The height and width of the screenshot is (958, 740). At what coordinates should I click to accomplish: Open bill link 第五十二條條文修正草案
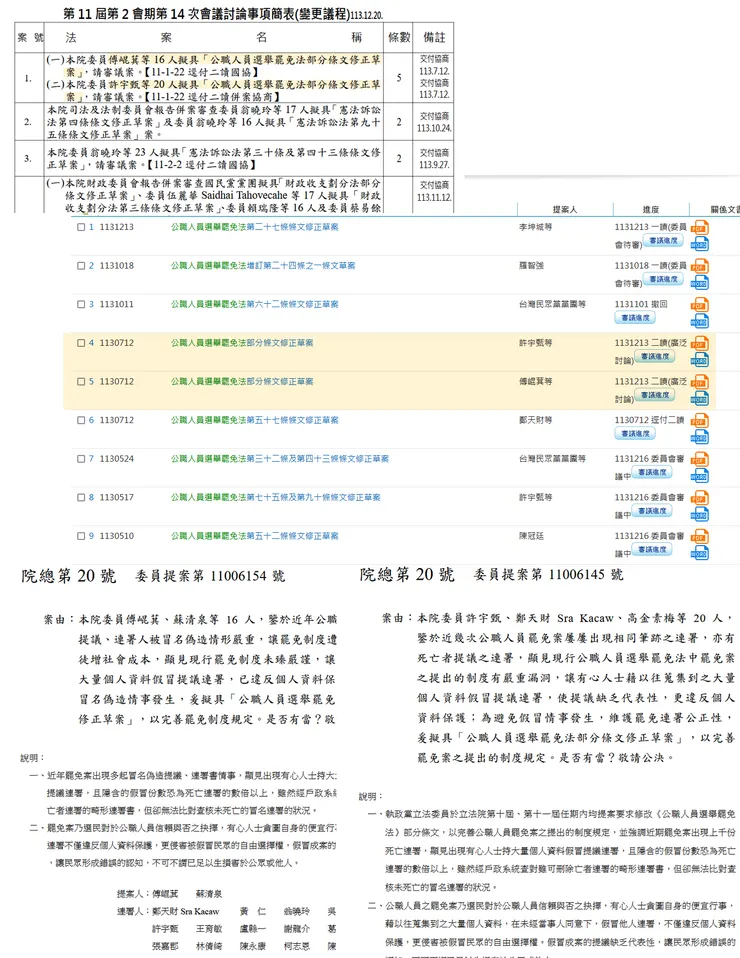[x=293, y=536]
